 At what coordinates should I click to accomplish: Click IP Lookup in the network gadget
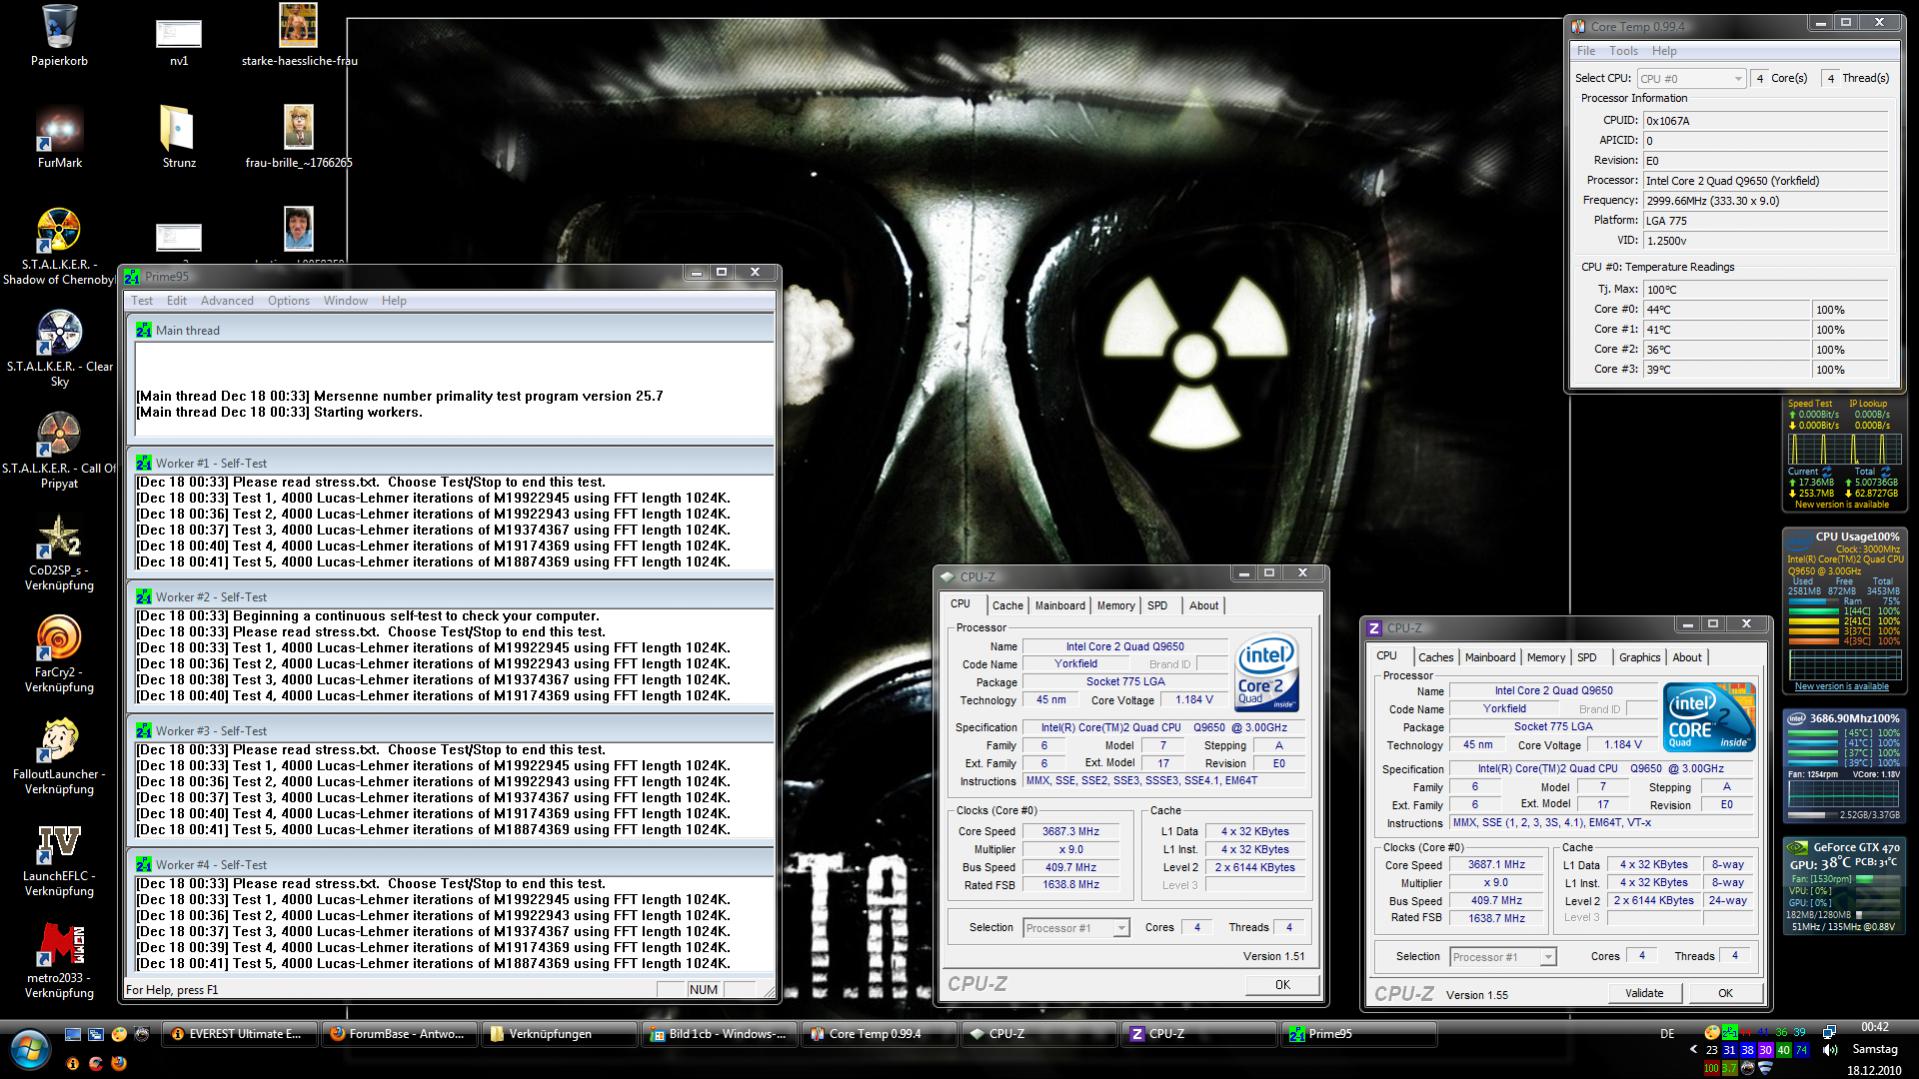[x=1868, y=404]
